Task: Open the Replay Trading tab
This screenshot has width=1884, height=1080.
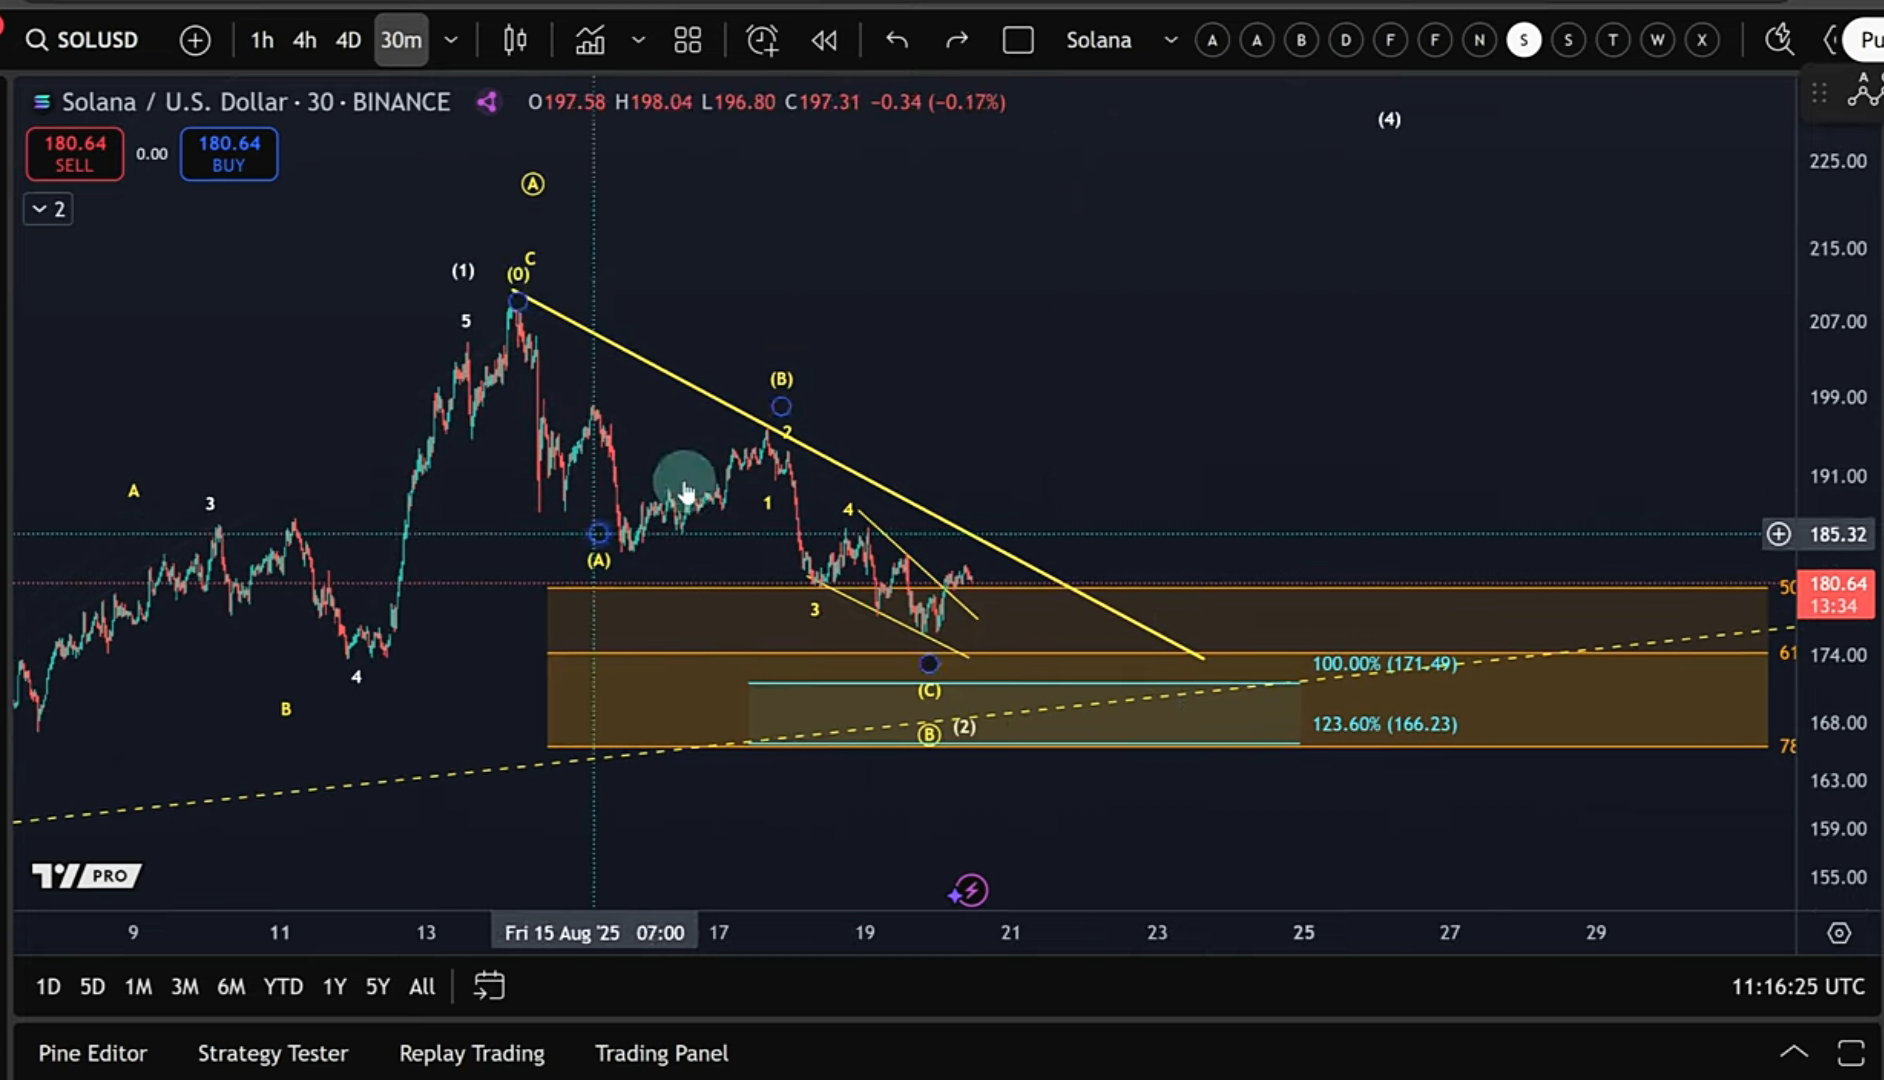Action: tap(472, 1053)
